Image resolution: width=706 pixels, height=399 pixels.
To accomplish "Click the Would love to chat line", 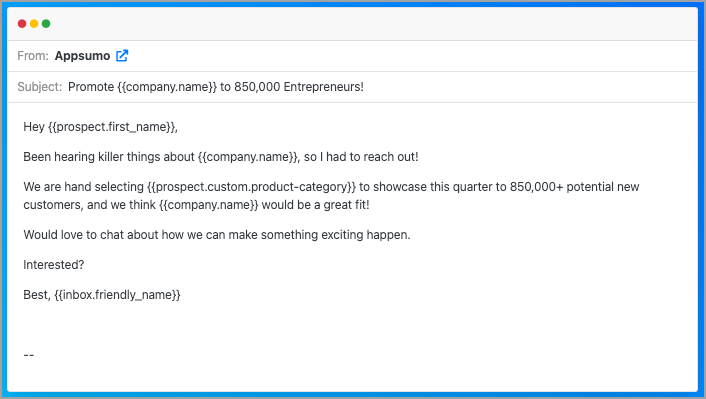I will coord(217,235).
